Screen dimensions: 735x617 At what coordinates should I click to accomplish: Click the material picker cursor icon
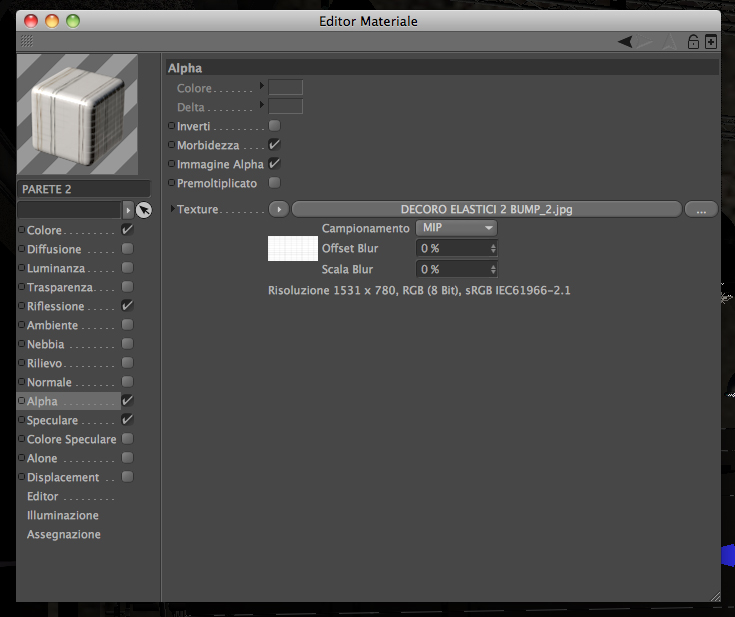144,210
